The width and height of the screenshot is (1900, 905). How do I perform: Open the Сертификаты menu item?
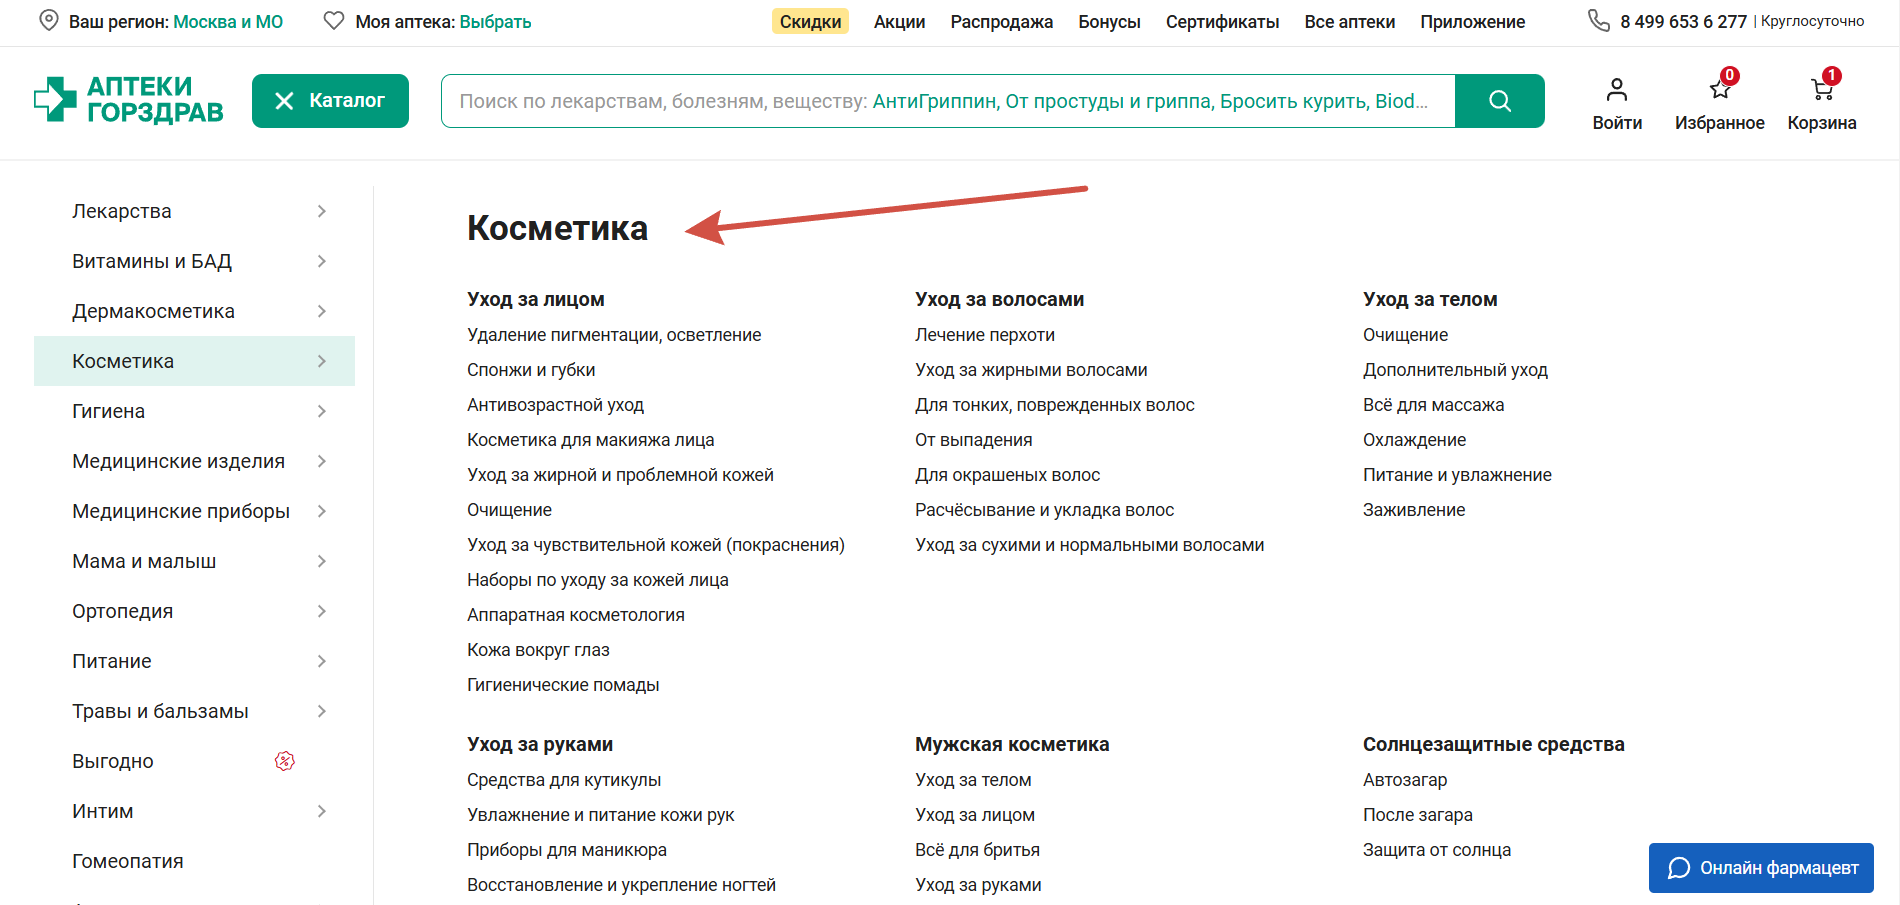(x=1222, y=22)
